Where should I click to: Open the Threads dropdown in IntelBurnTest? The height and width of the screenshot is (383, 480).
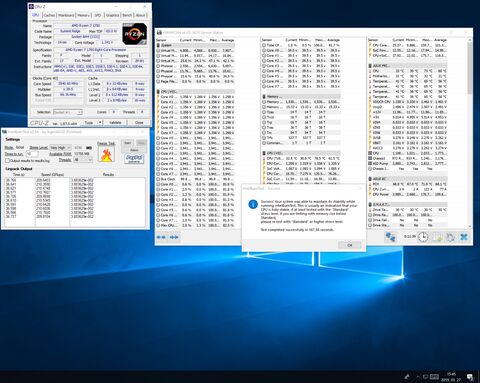point(83,160)
